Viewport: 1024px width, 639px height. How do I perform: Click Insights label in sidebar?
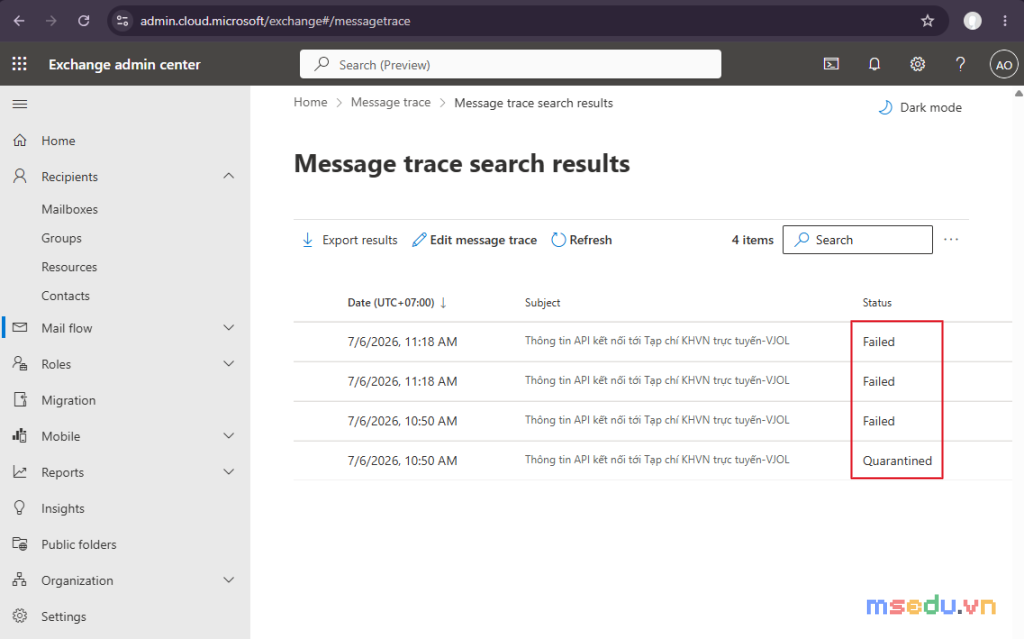tap(63, 508)
